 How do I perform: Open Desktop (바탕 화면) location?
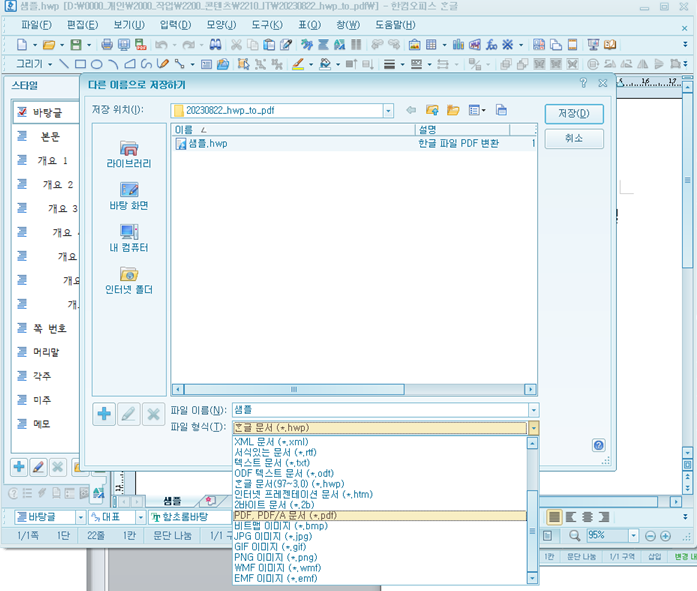pos(128,196)
